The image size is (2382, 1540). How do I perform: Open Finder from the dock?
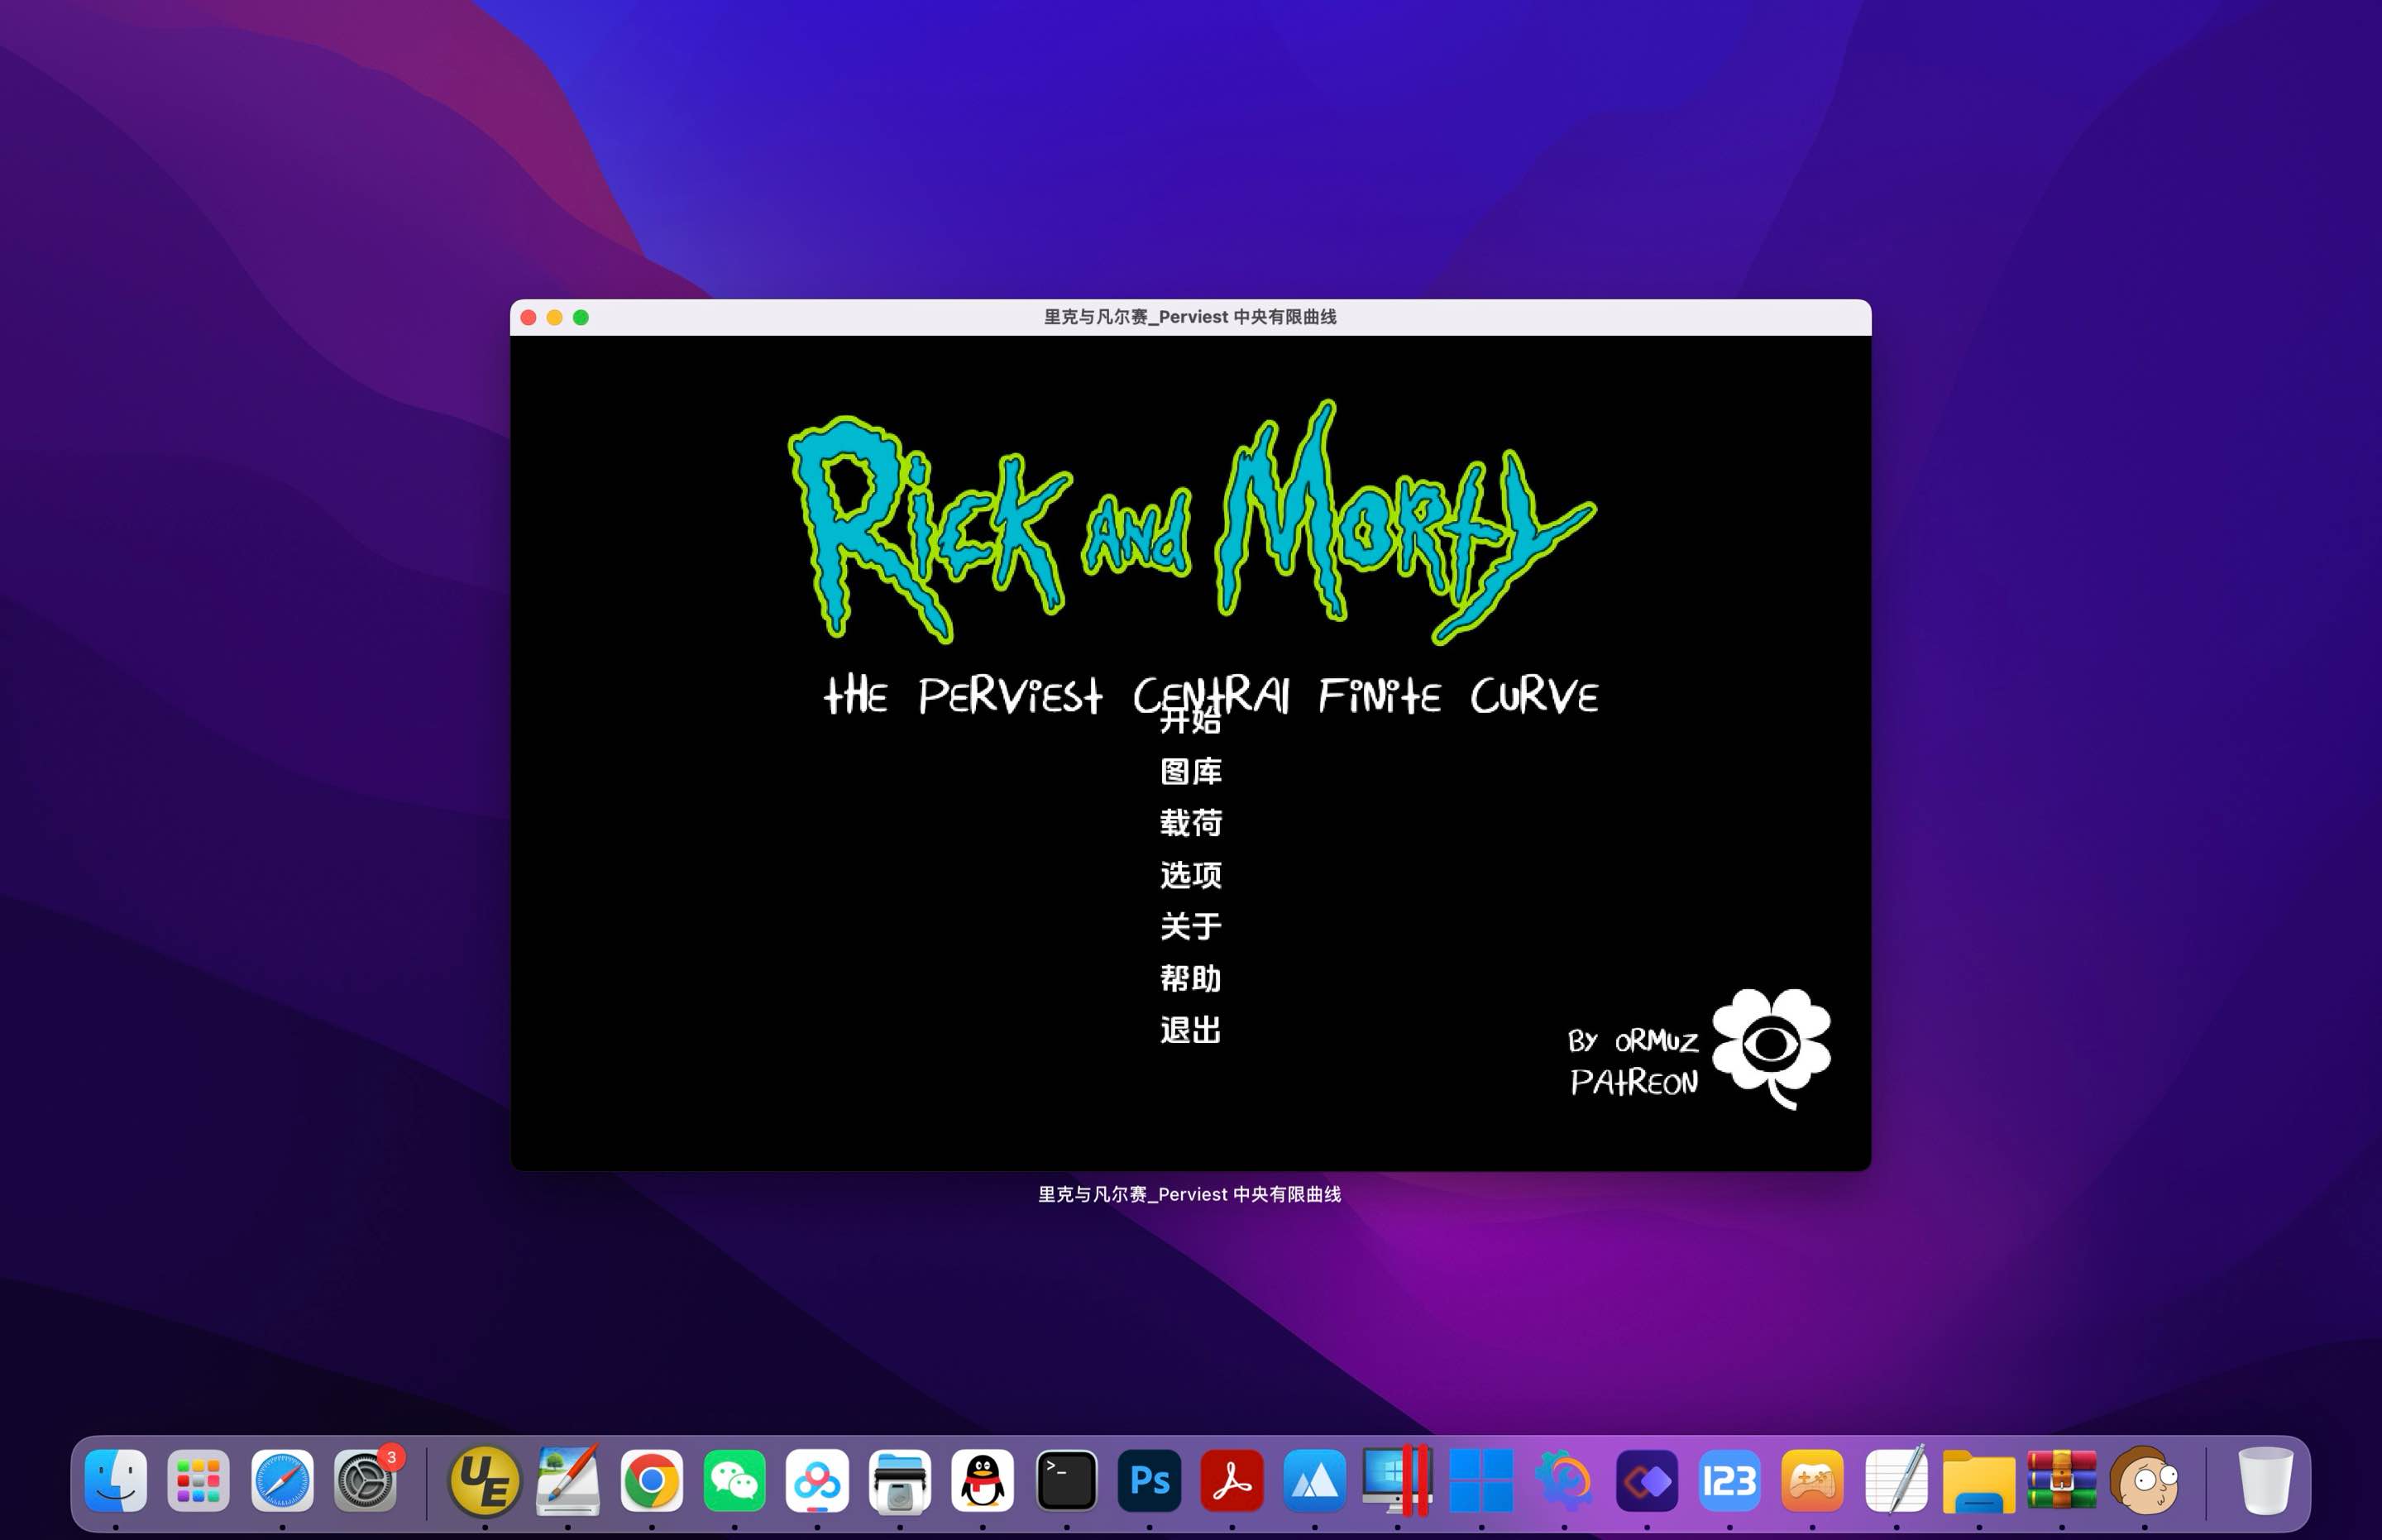coord(116,1480)
